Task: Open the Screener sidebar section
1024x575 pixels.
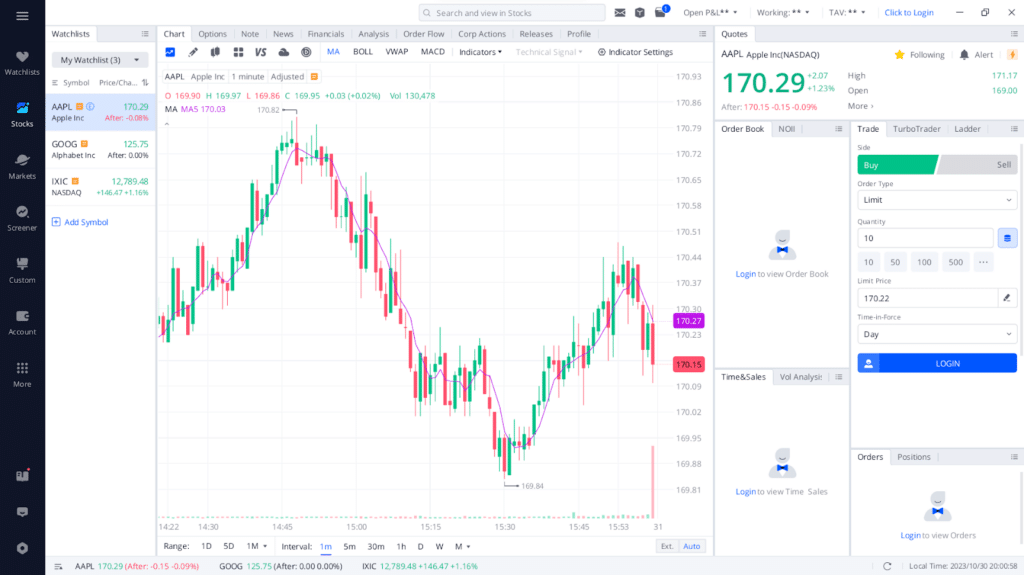Action: [x=22, y=217]
